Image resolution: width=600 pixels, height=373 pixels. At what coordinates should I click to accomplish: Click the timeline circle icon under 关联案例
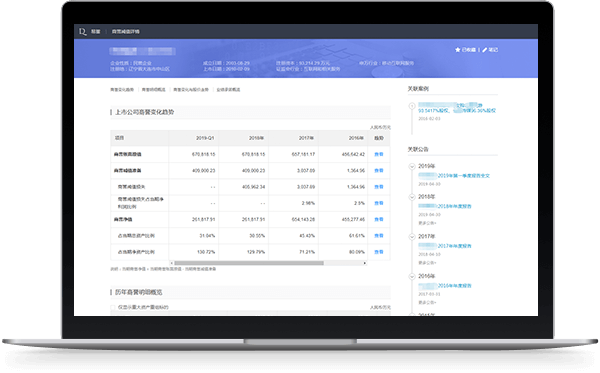[x=412, y=106]
